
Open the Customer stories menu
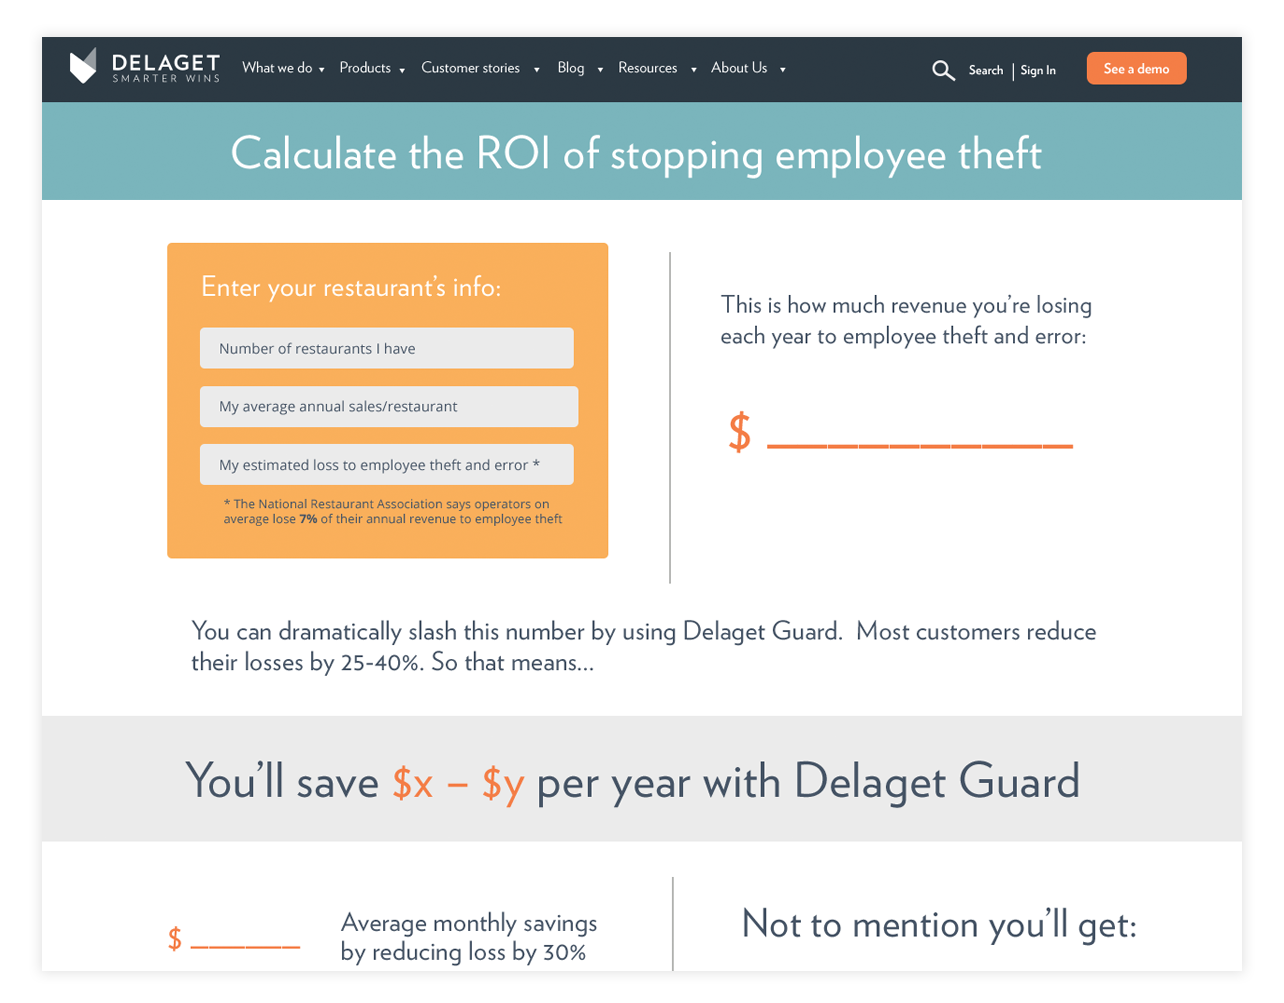click(x=470, y=68)
